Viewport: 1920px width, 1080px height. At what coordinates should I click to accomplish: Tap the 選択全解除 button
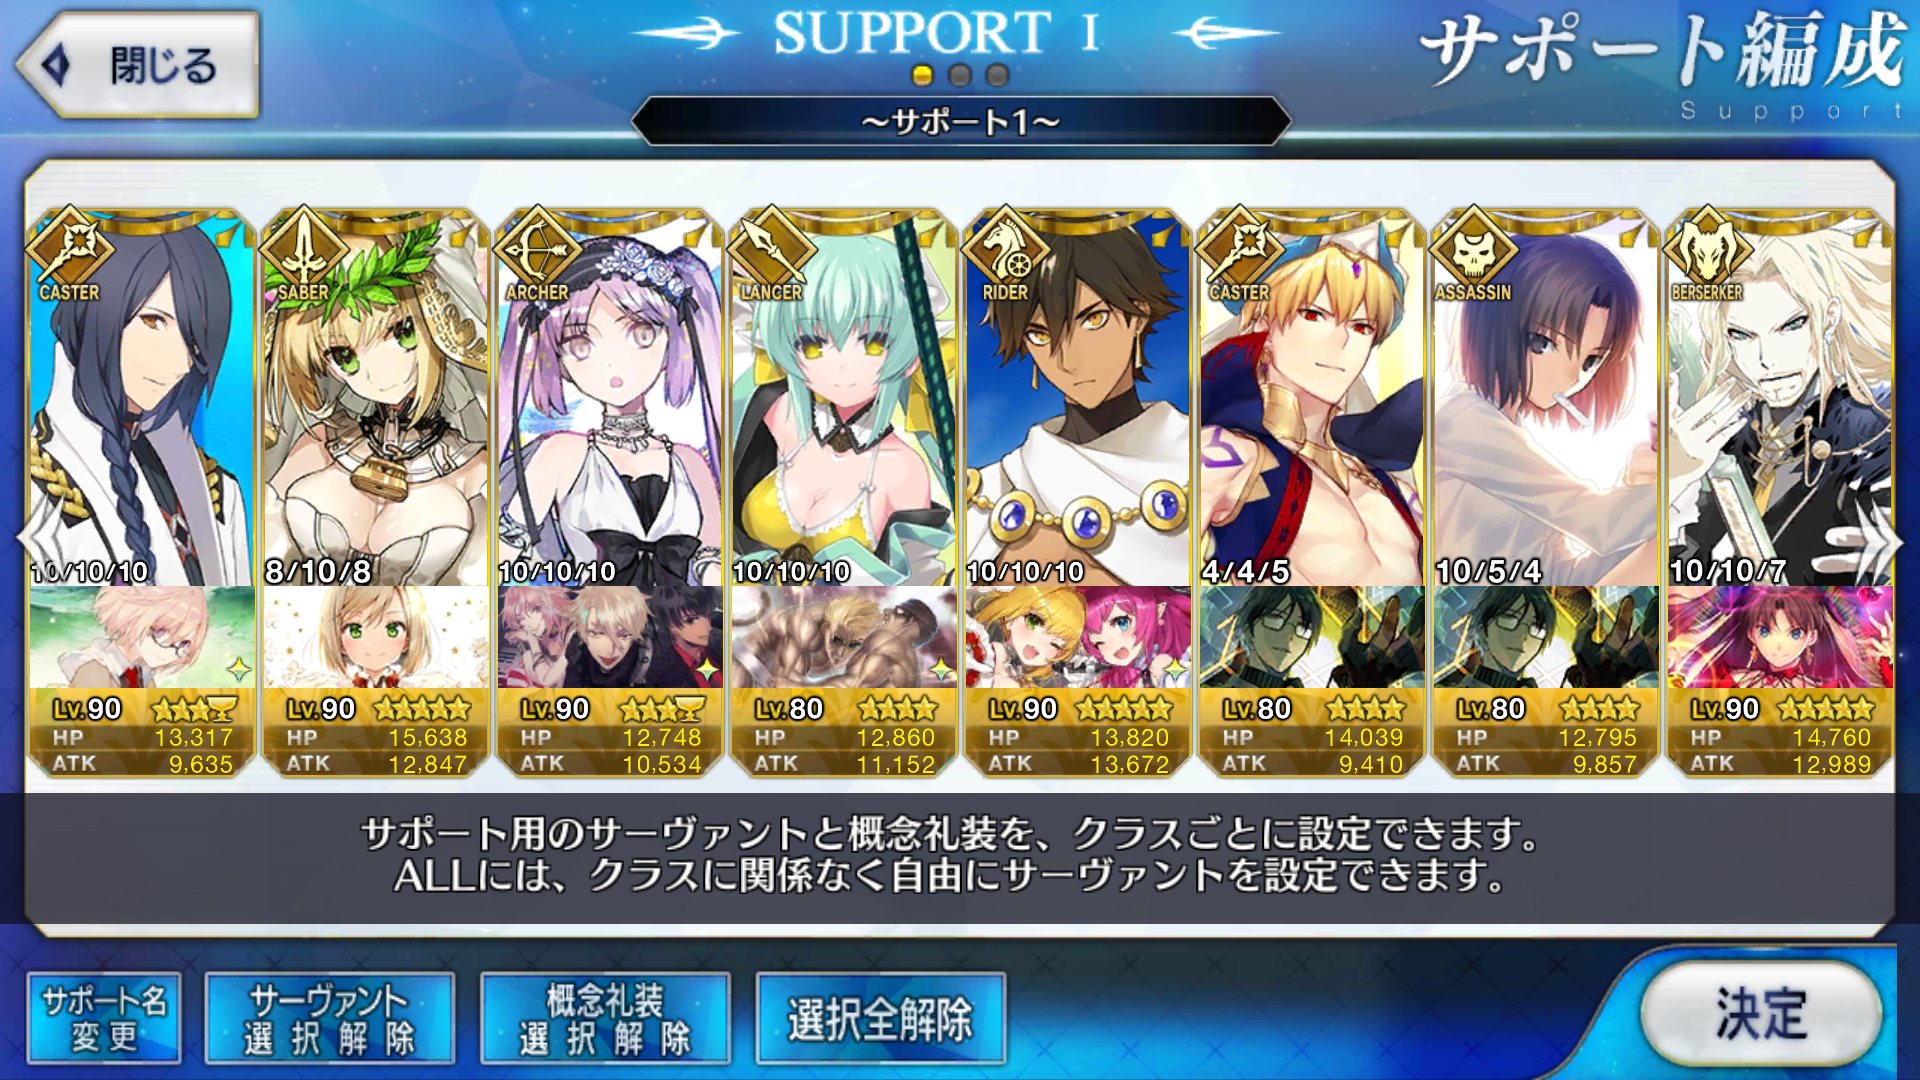(x=880, y=1018)
